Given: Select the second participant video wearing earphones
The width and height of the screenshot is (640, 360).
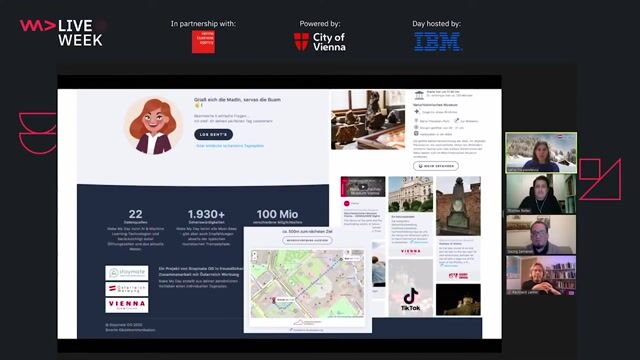Looking at the screenshot, I should pos(541,194).
